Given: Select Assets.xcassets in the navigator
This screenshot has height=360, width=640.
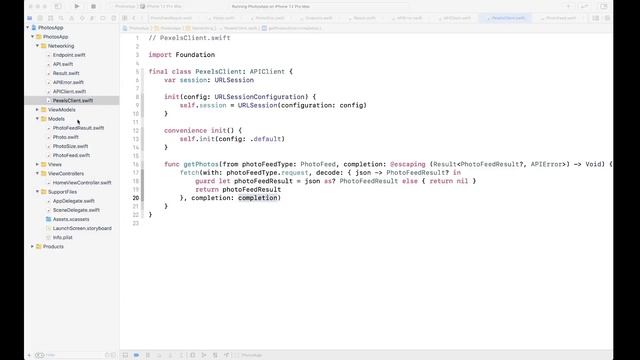Looking at the screenshot, I should click(71, 219).
